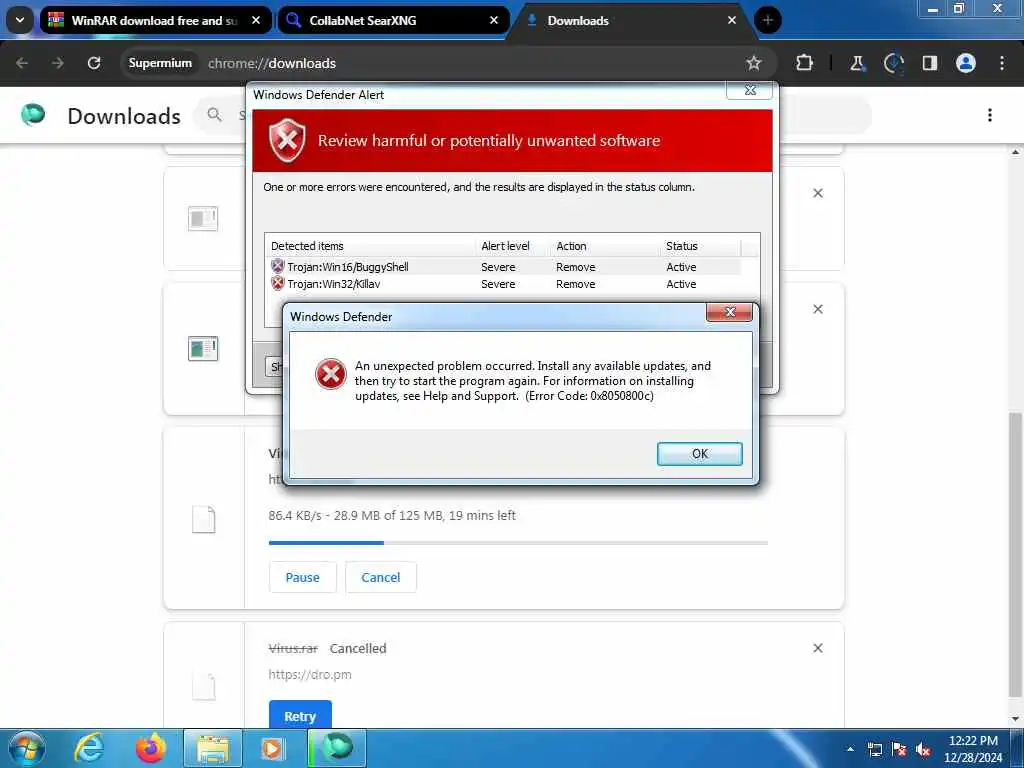Open the browser main menu
This screenshot has height=768, width=1024.
click(1002, 63)
